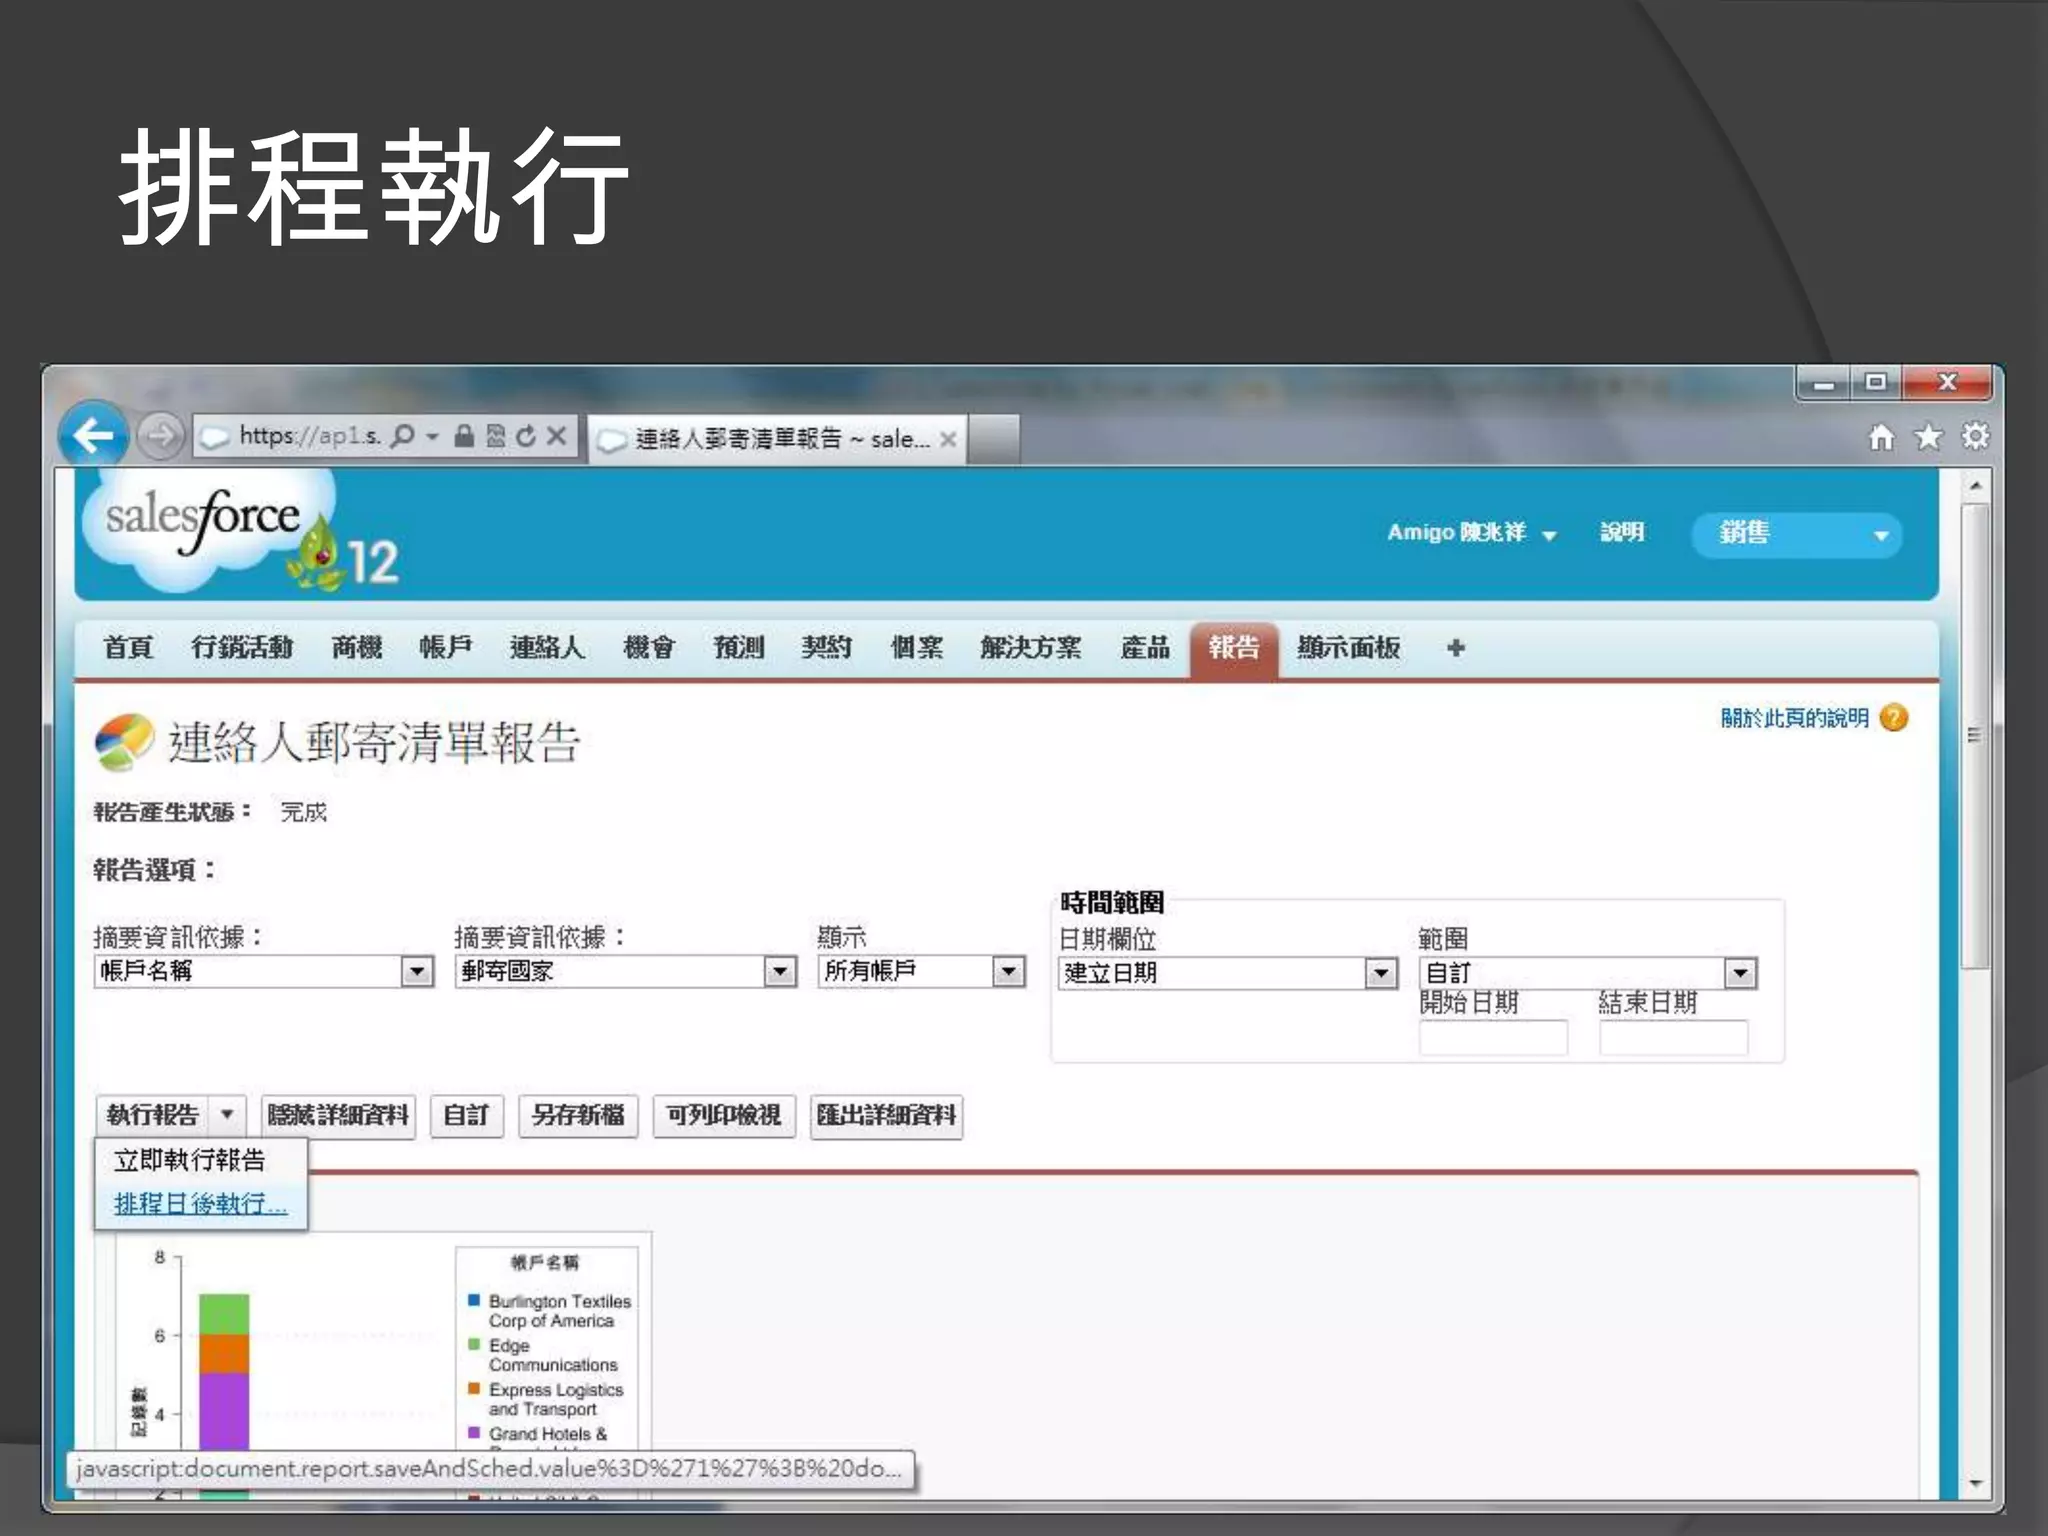
Task: Click the page vertical scrollbar thumb
Action: pos(1974,735)
